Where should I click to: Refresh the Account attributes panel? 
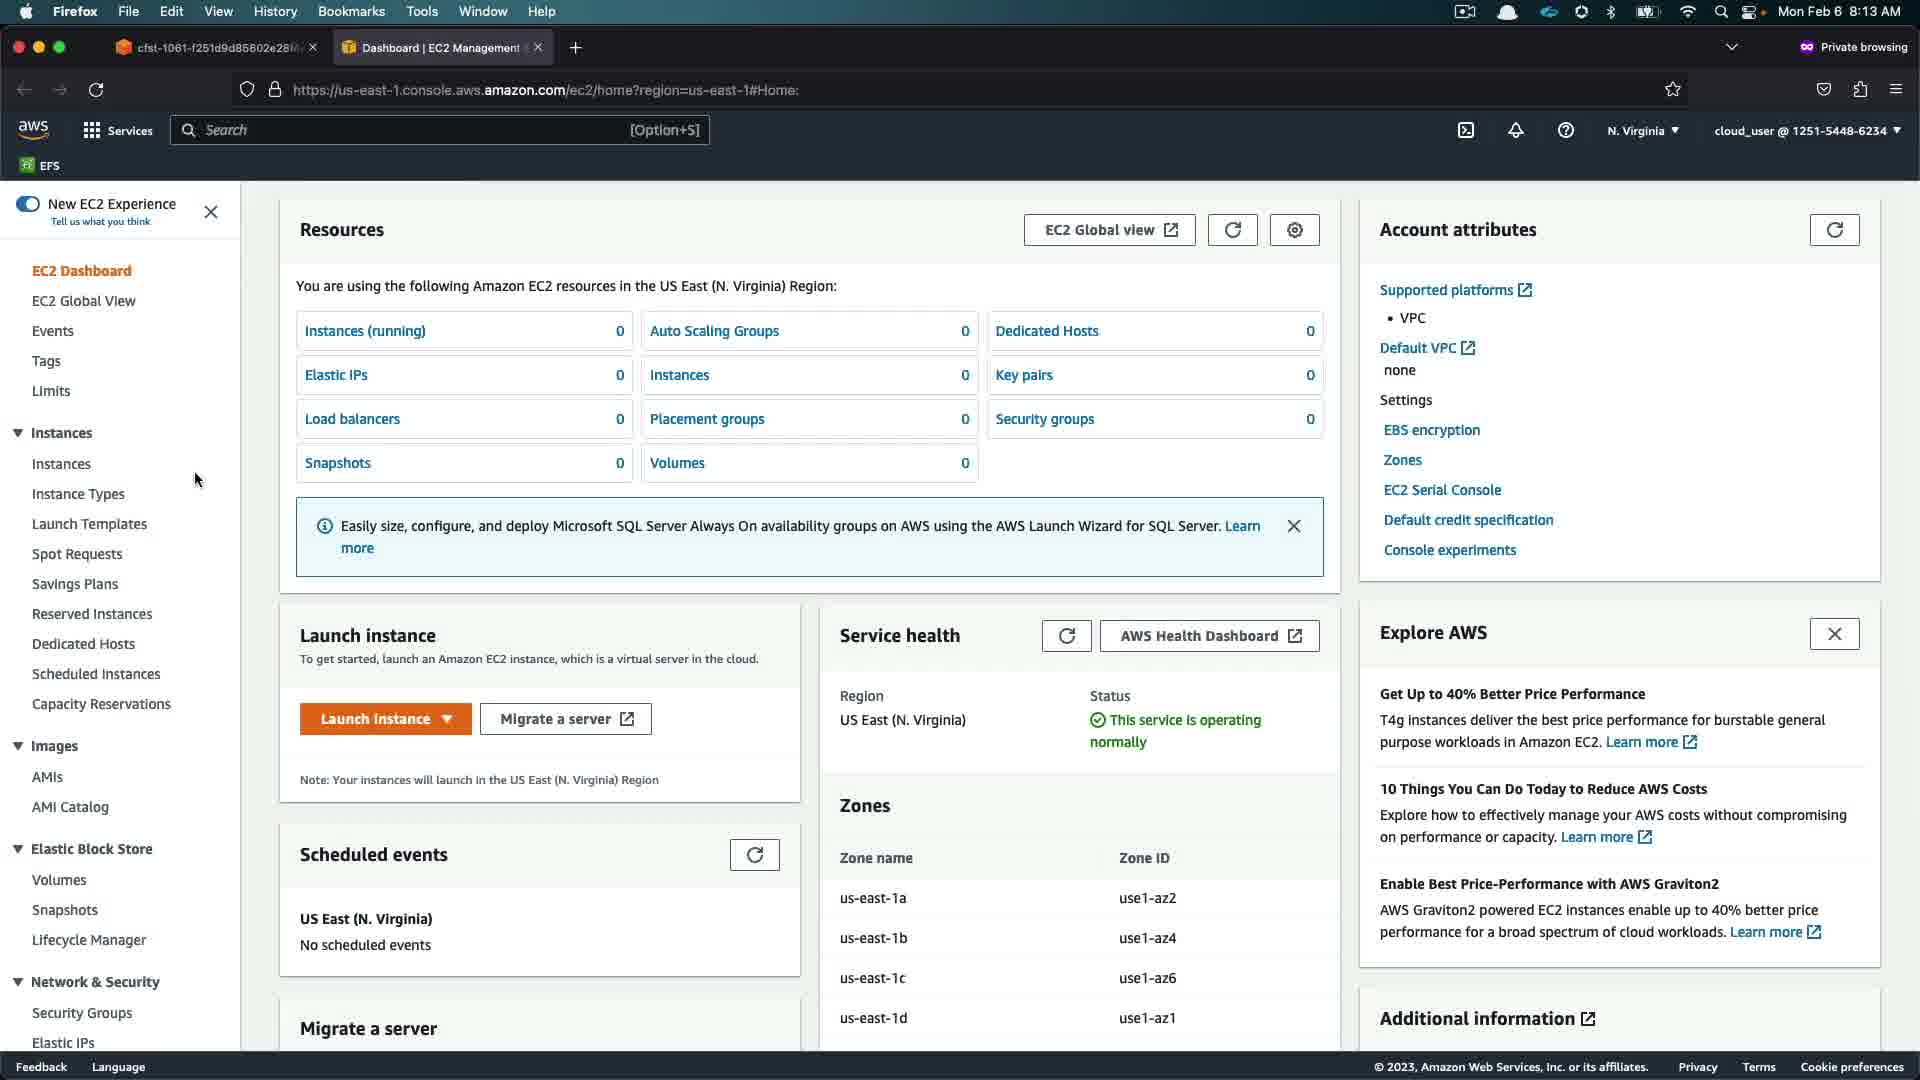pyautogui.click(x=1834, y=230)
